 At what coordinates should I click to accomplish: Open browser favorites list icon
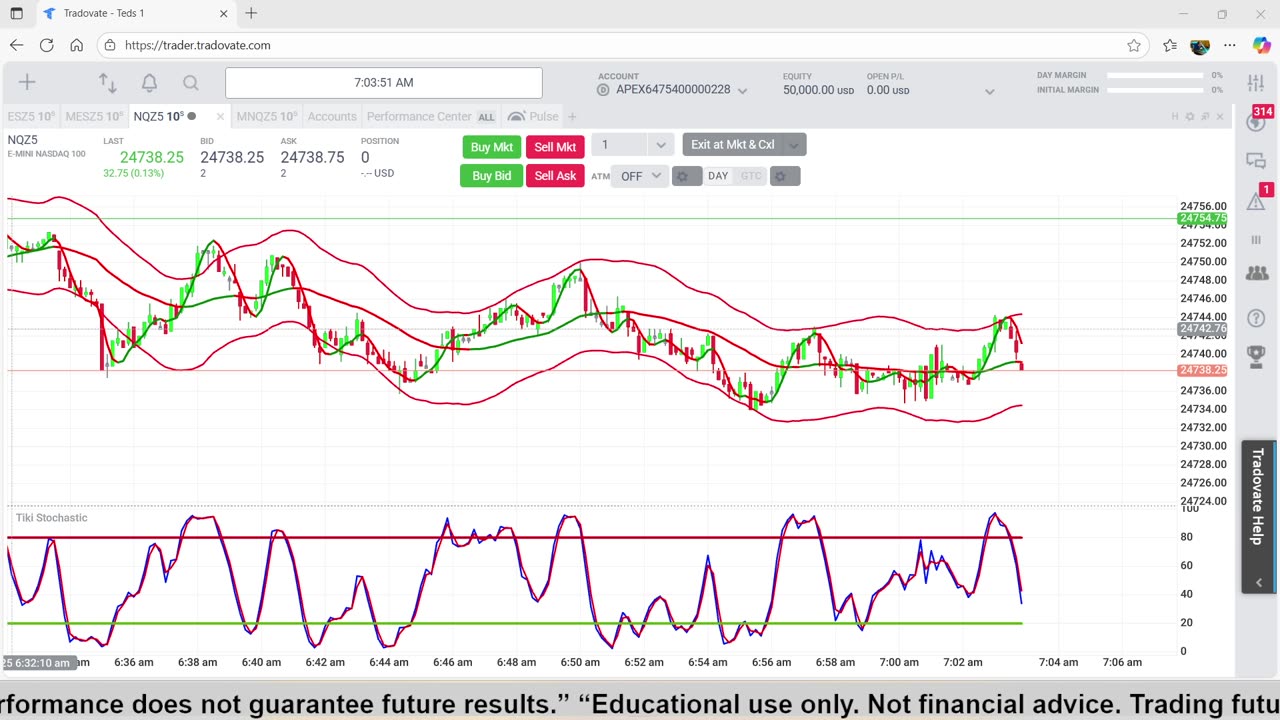tap(1170, 45)
